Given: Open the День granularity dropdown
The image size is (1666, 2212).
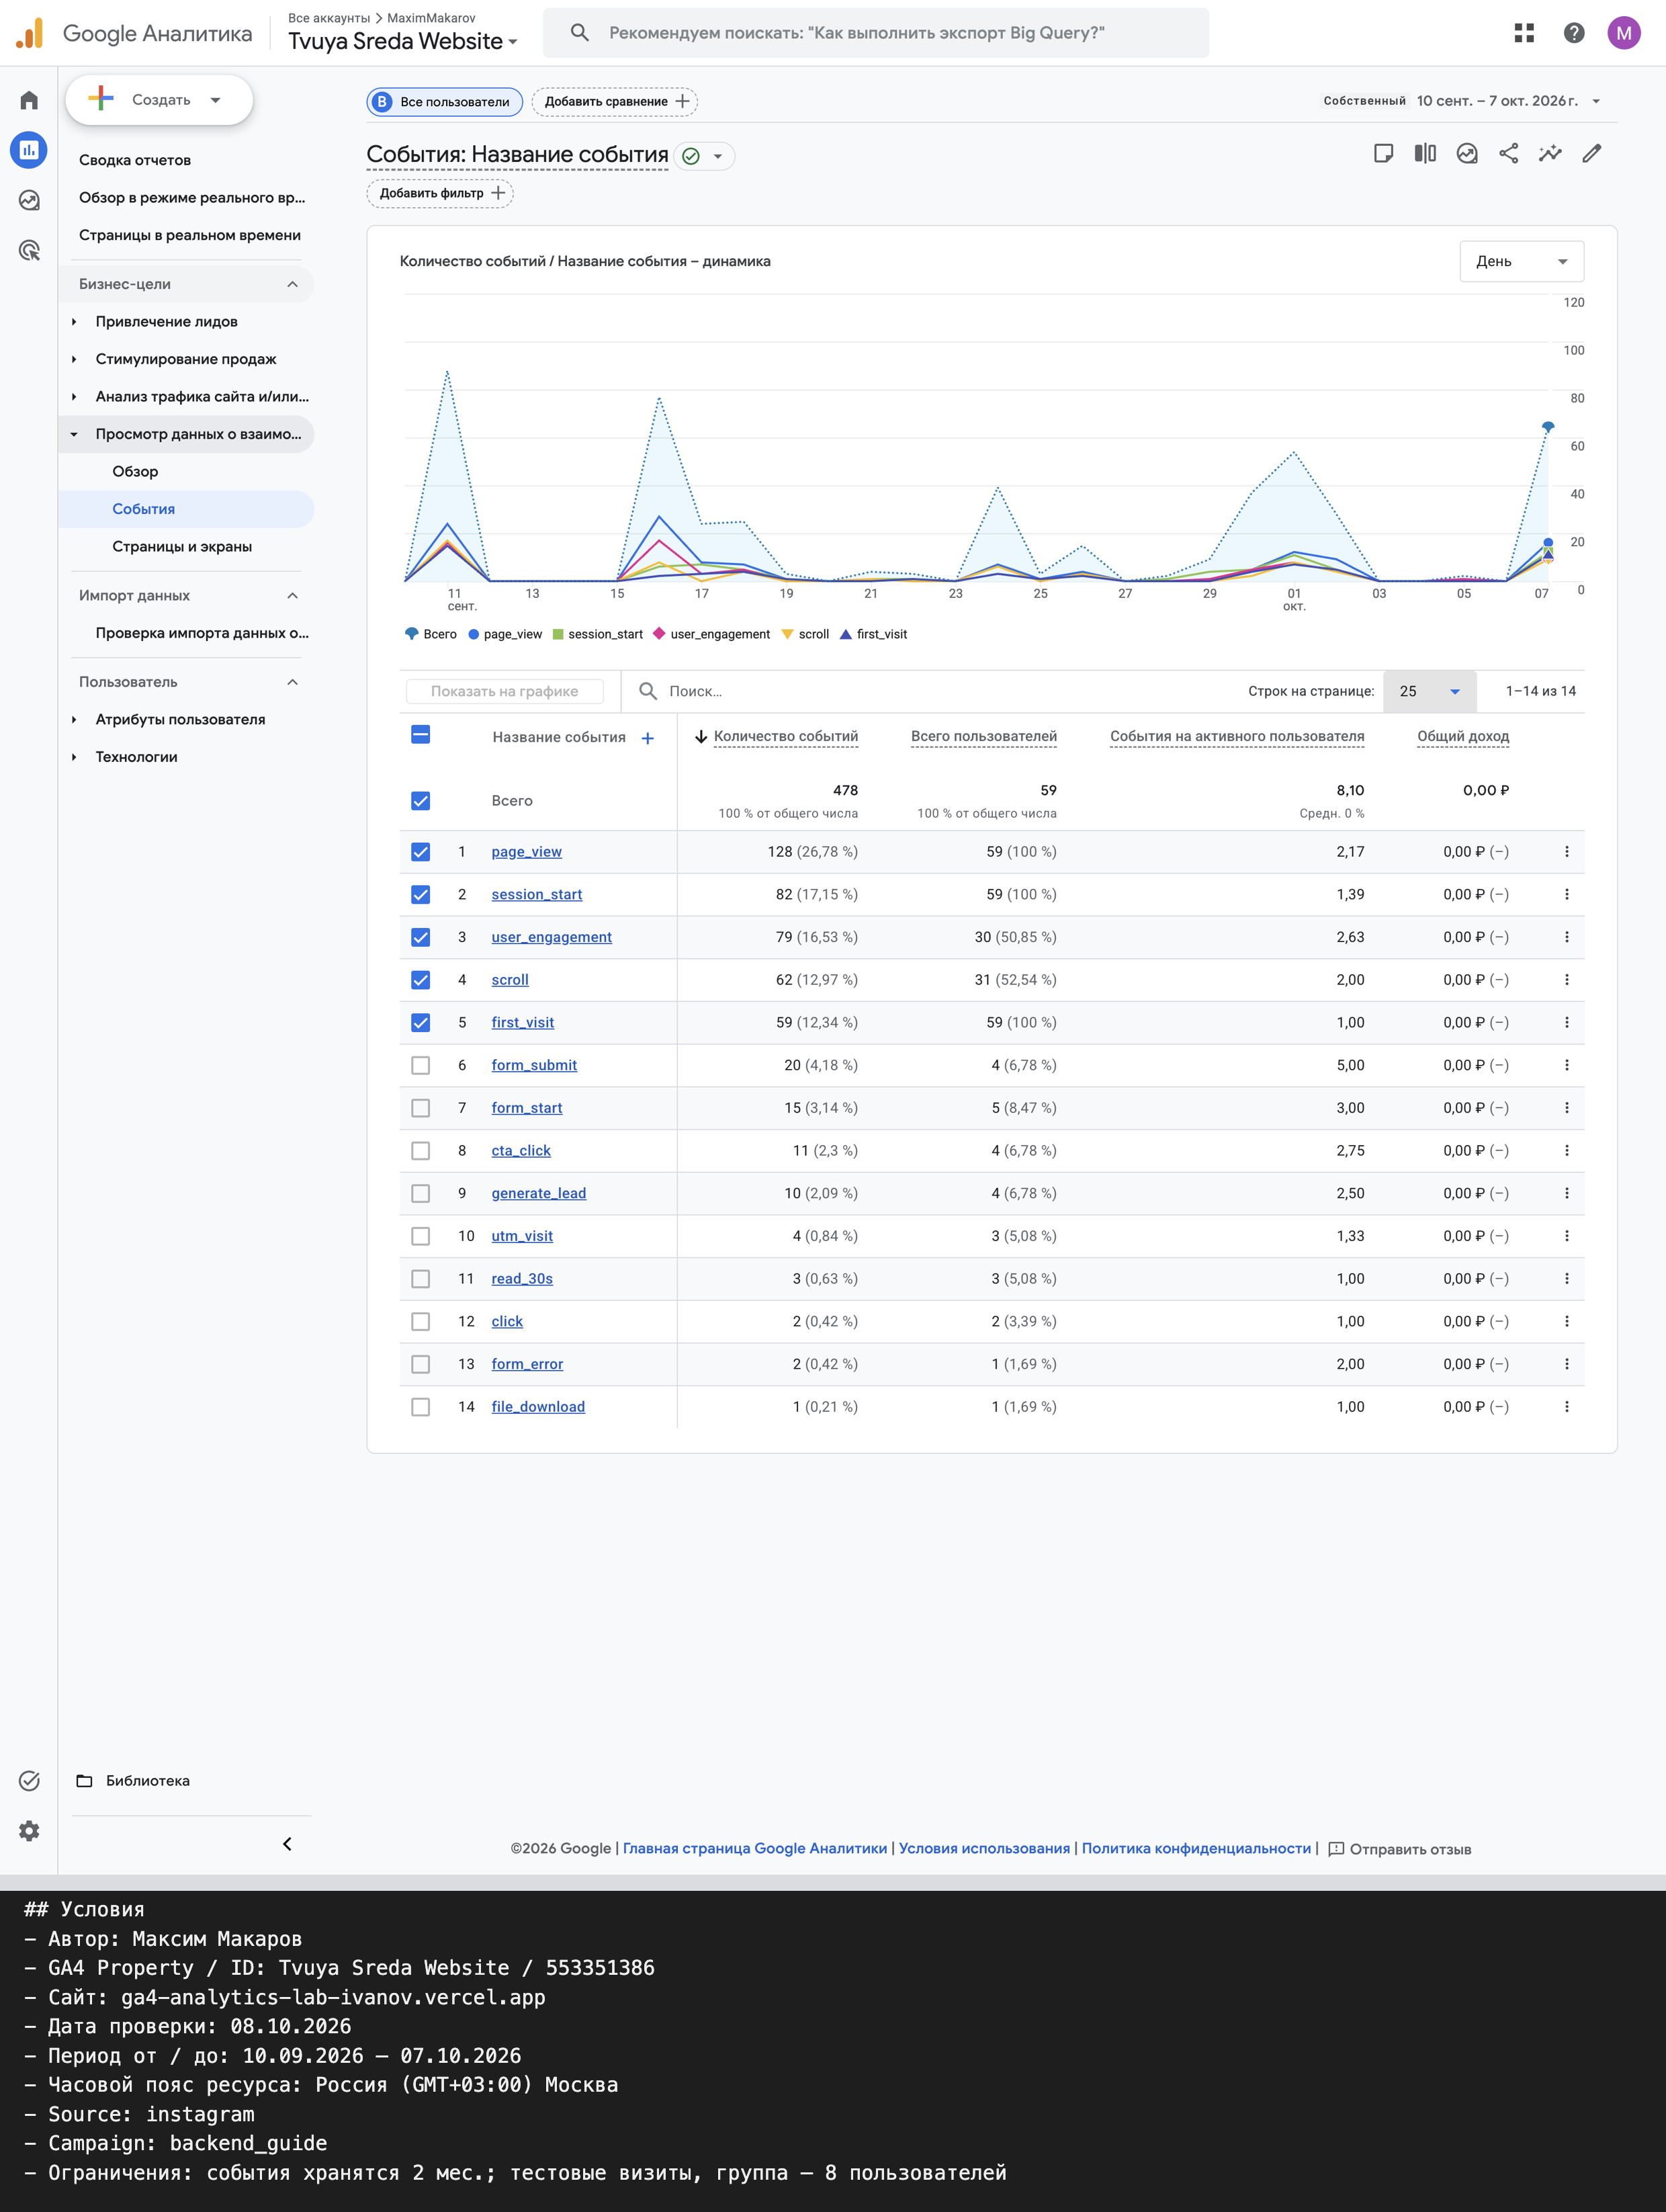Looking at the screenshot, I should click(1521, 261).
